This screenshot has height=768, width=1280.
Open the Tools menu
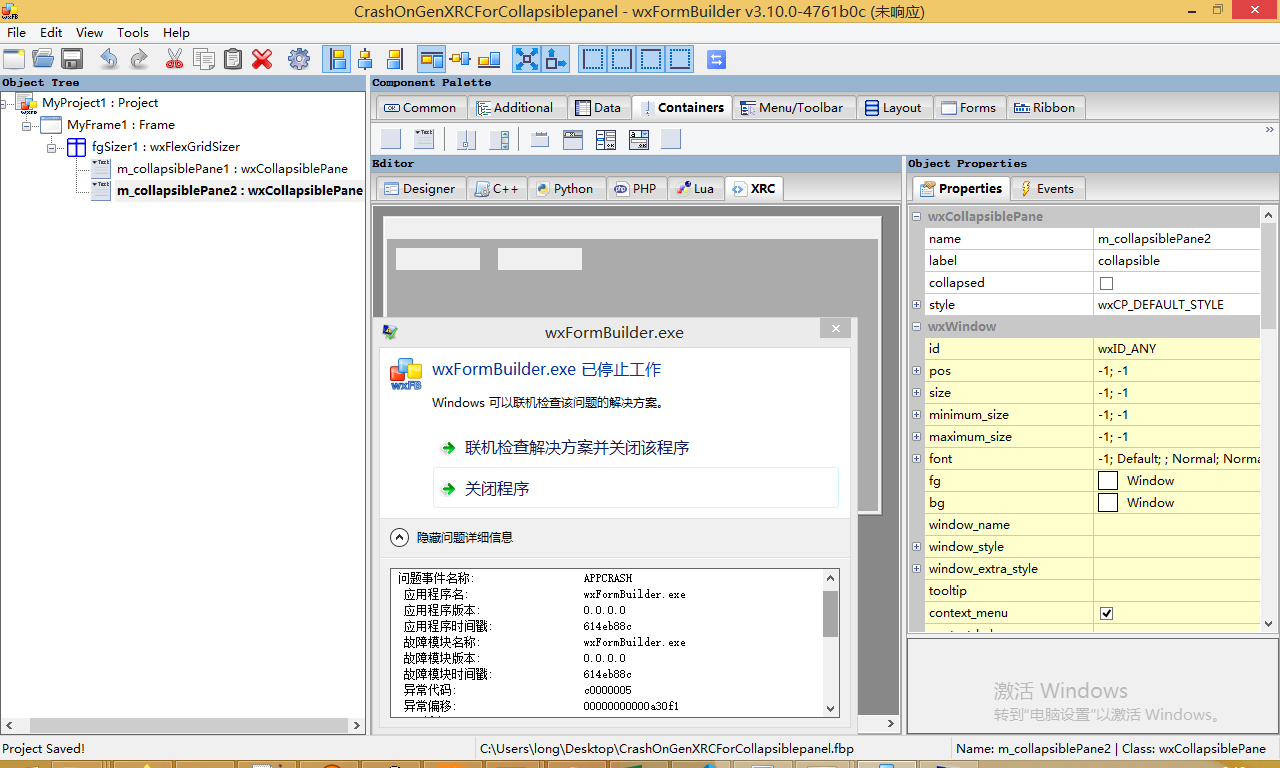click(133, 32)
